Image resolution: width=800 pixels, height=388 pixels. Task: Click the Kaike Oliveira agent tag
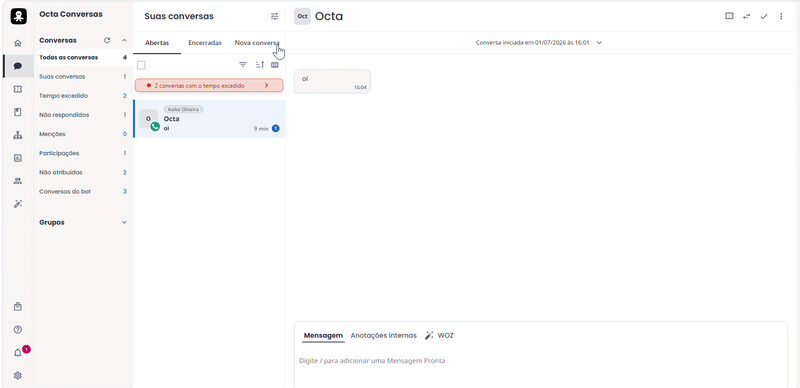[183, 109]
